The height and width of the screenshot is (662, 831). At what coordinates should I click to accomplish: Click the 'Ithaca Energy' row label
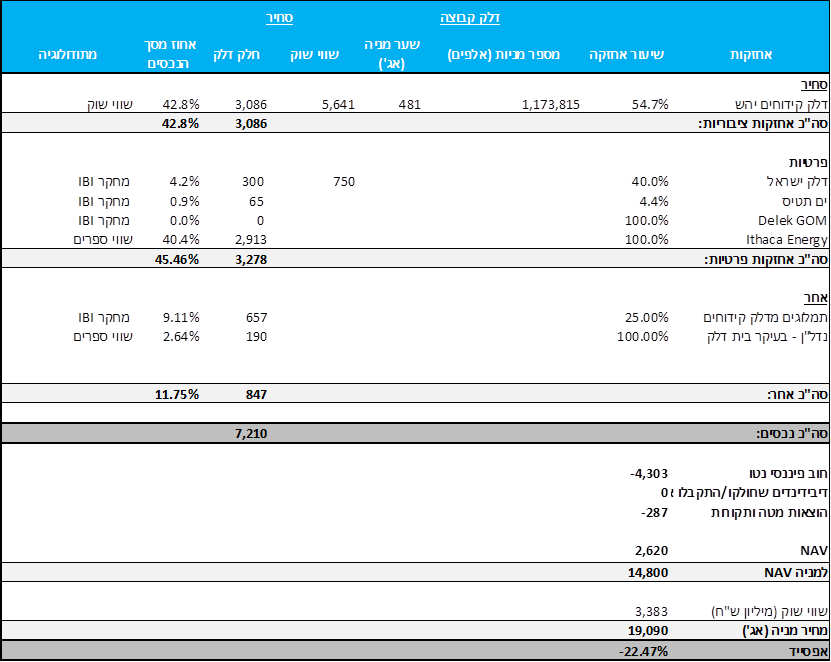pyautogui.click(x=786, y=240)
